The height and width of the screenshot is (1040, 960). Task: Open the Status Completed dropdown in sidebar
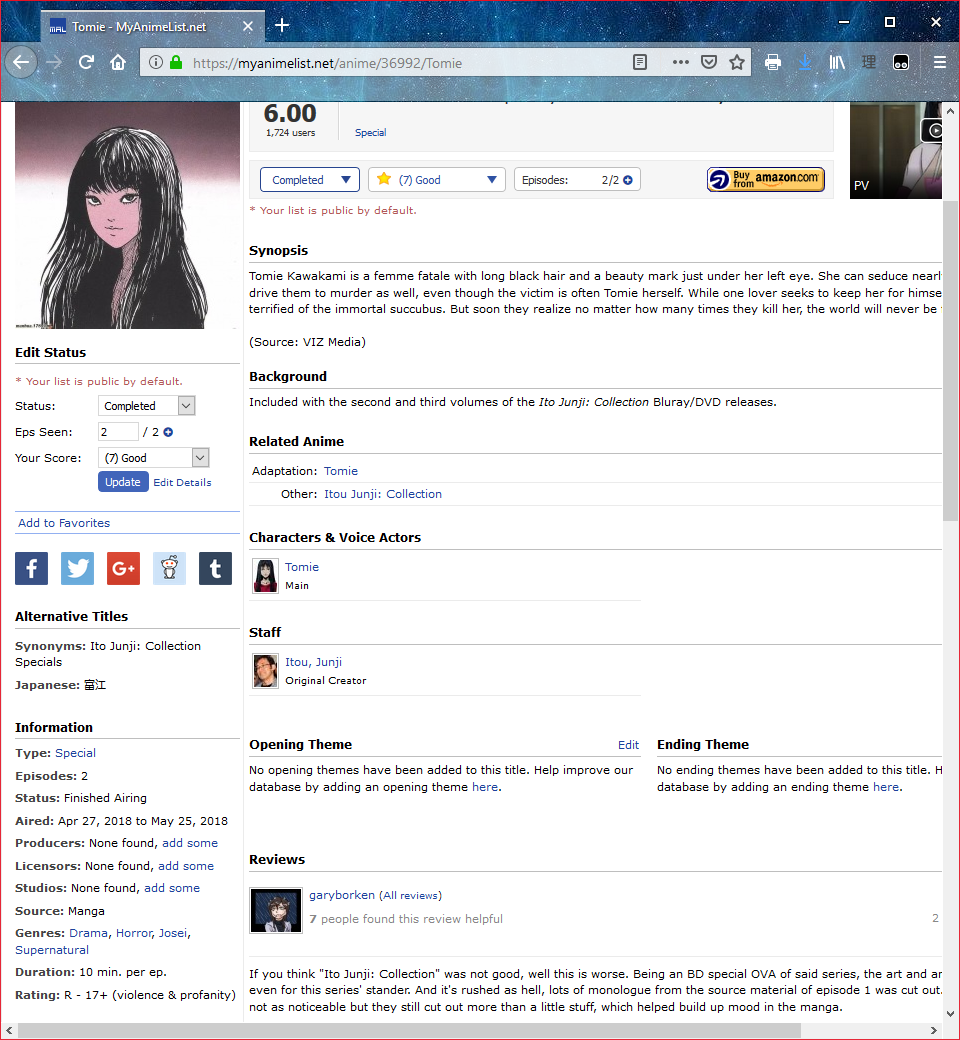[x=147, y=406]
